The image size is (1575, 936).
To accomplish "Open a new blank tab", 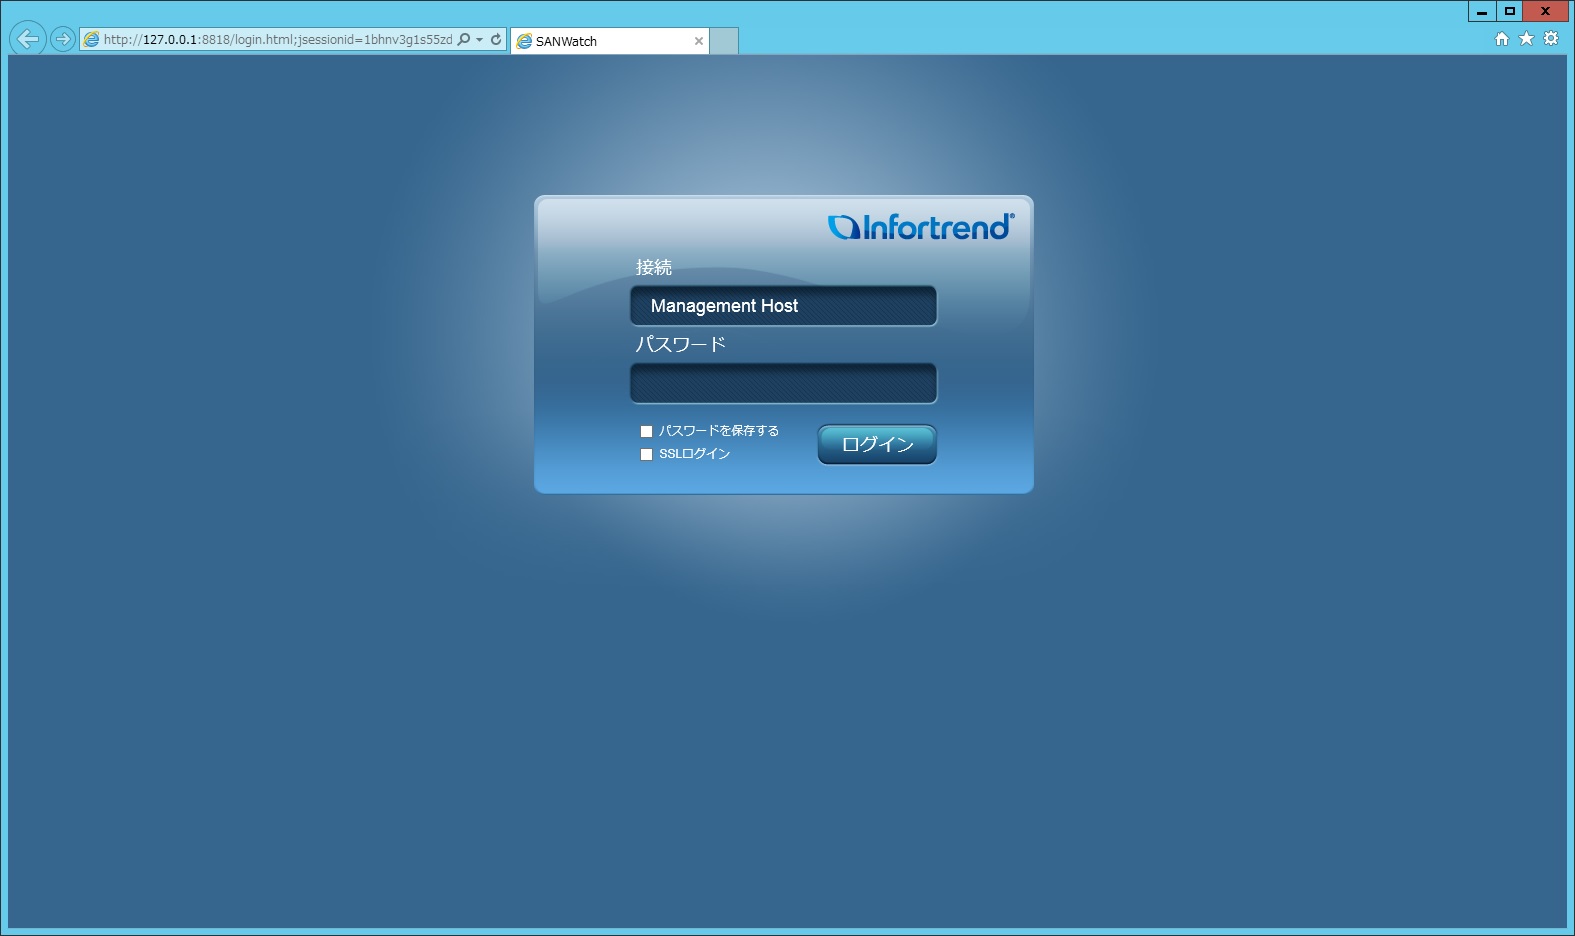I will (x=724, y=41).
